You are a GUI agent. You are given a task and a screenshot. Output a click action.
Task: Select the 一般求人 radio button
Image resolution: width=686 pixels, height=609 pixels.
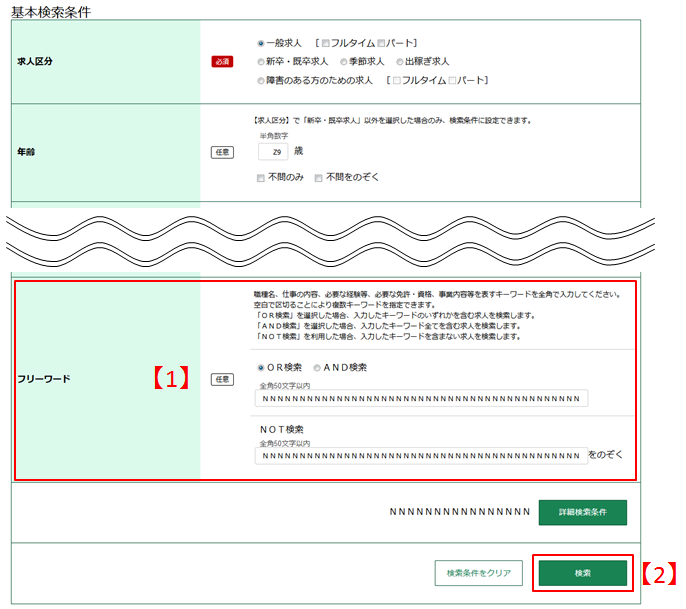[261, 44]
